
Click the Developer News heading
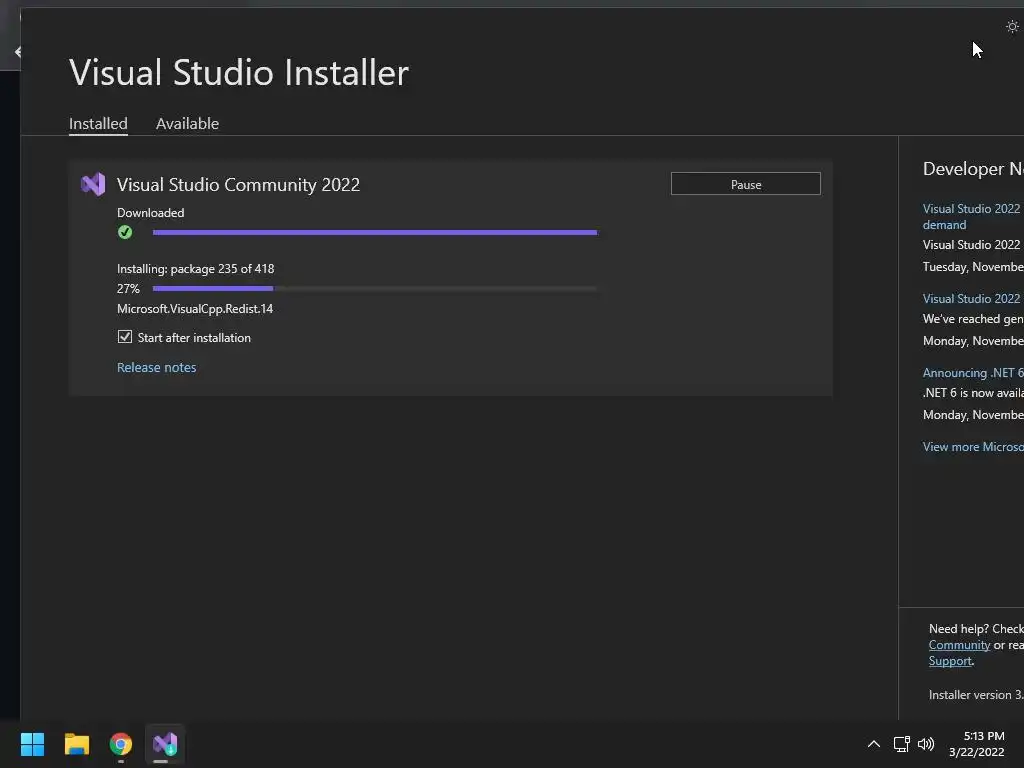coord(973,169)
